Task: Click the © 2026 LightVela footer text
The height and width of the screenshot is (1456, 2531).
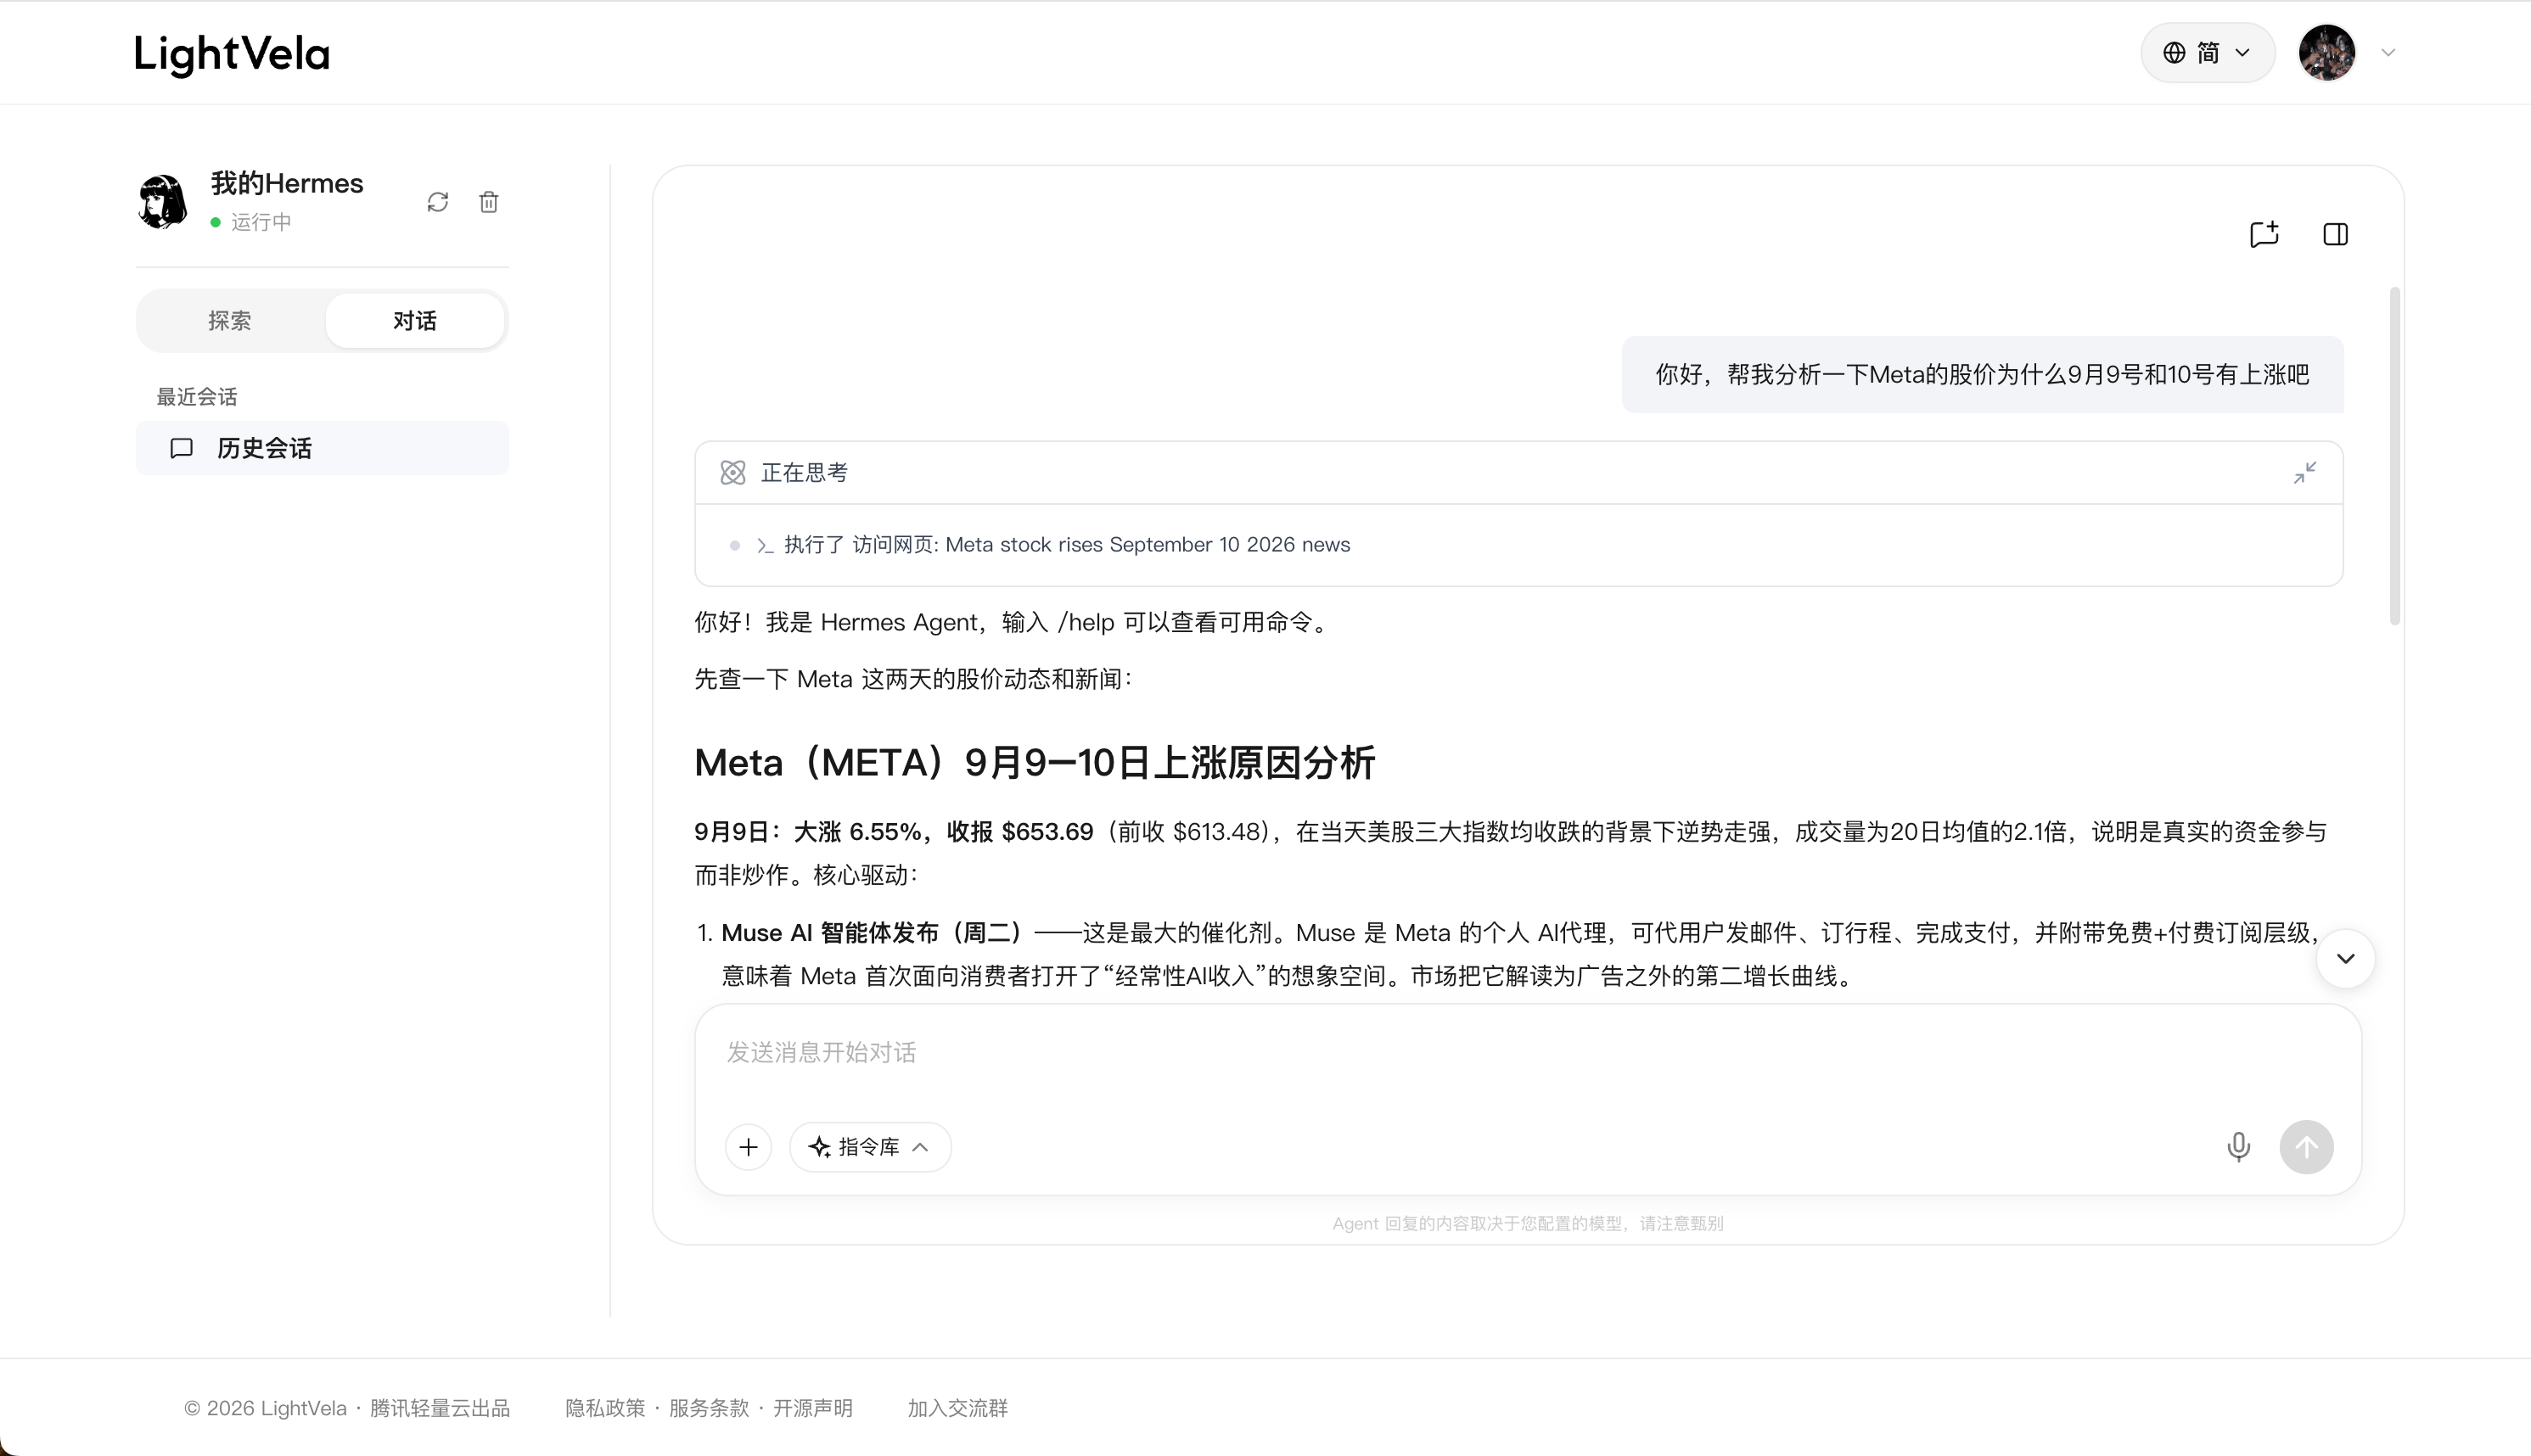Action: 346,1408
